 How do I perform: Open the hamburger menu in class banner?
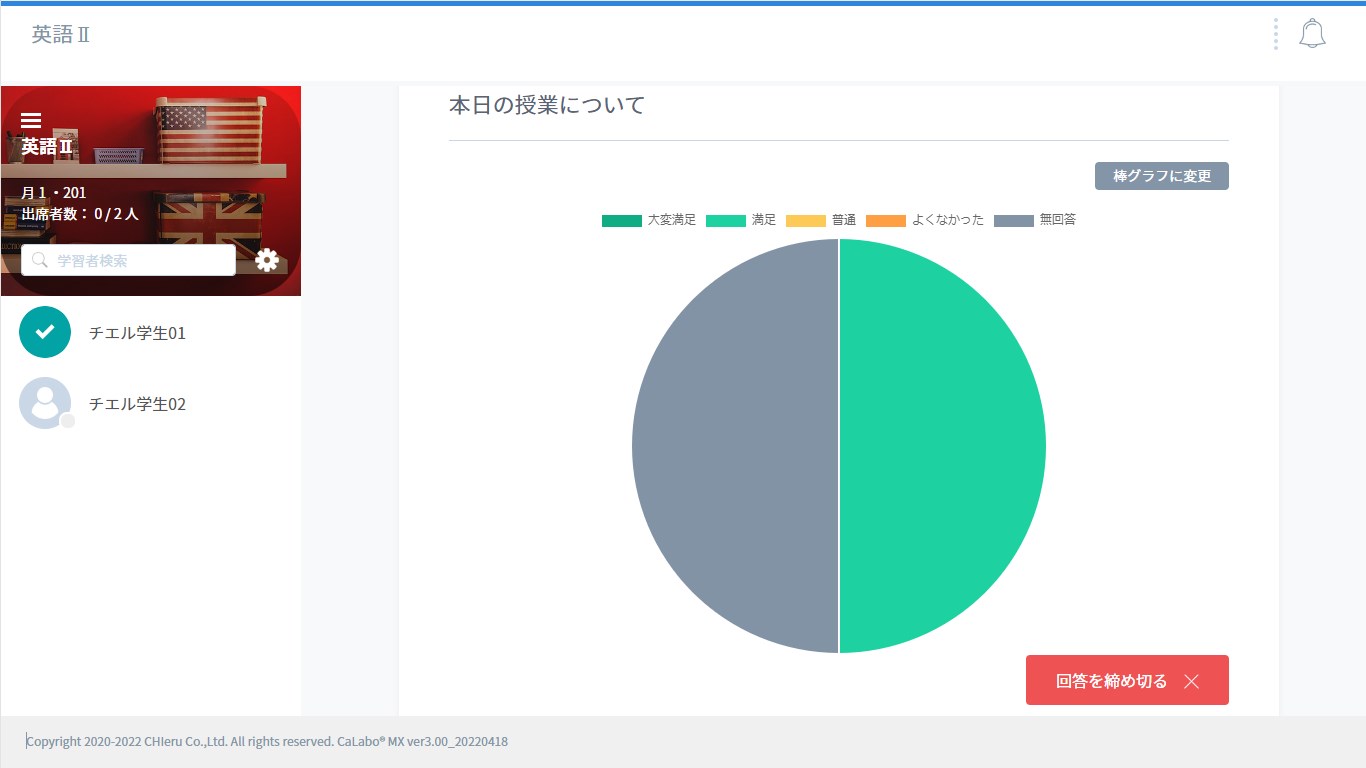31,120
